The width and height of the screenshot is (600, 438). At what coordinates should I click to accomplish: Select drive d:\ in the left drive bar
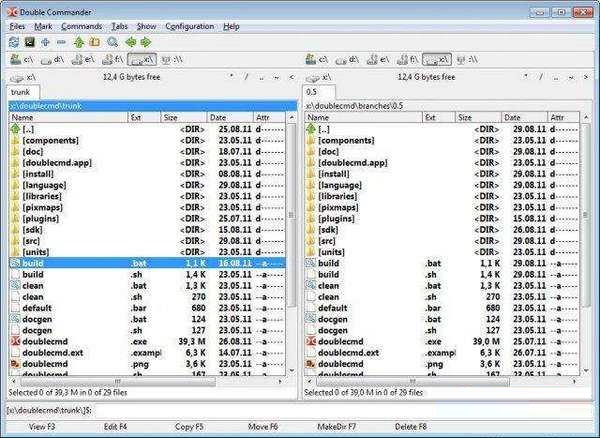pyautogui.click(x=52, y=59)
